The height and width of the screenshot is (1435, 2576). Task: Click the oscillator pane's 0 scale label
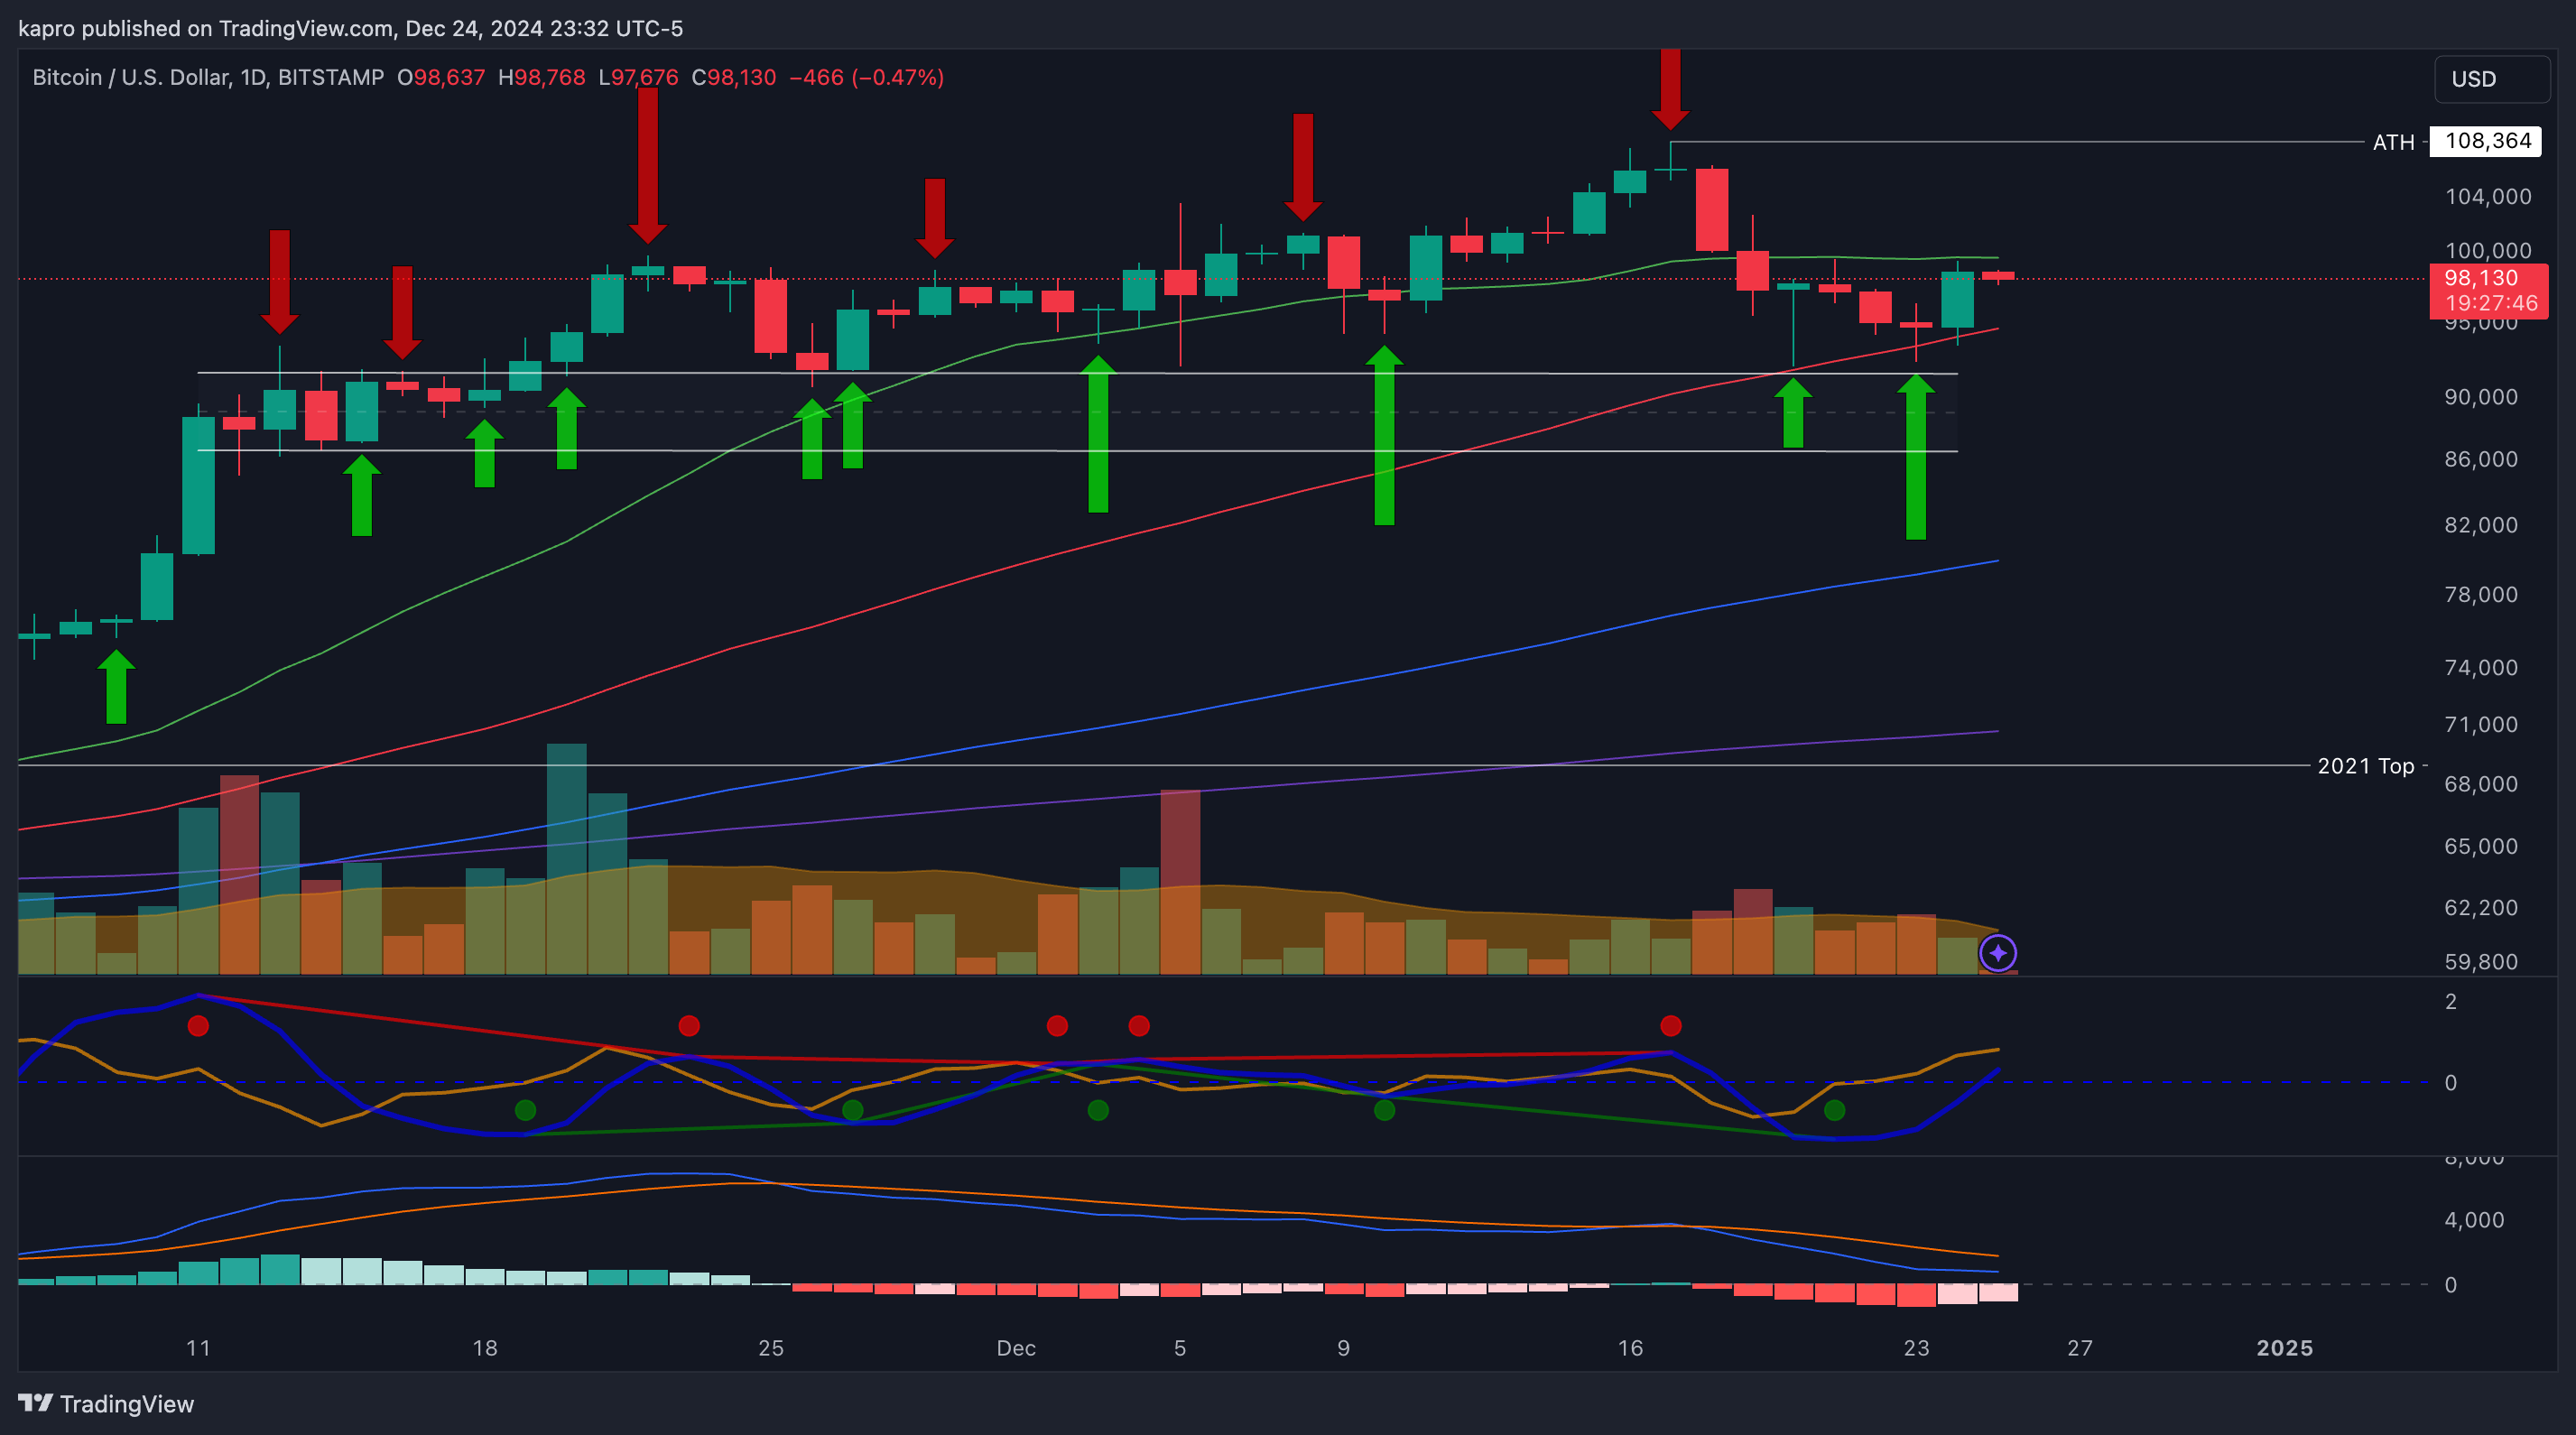pyautogui.click(x=2450, y=1082)
